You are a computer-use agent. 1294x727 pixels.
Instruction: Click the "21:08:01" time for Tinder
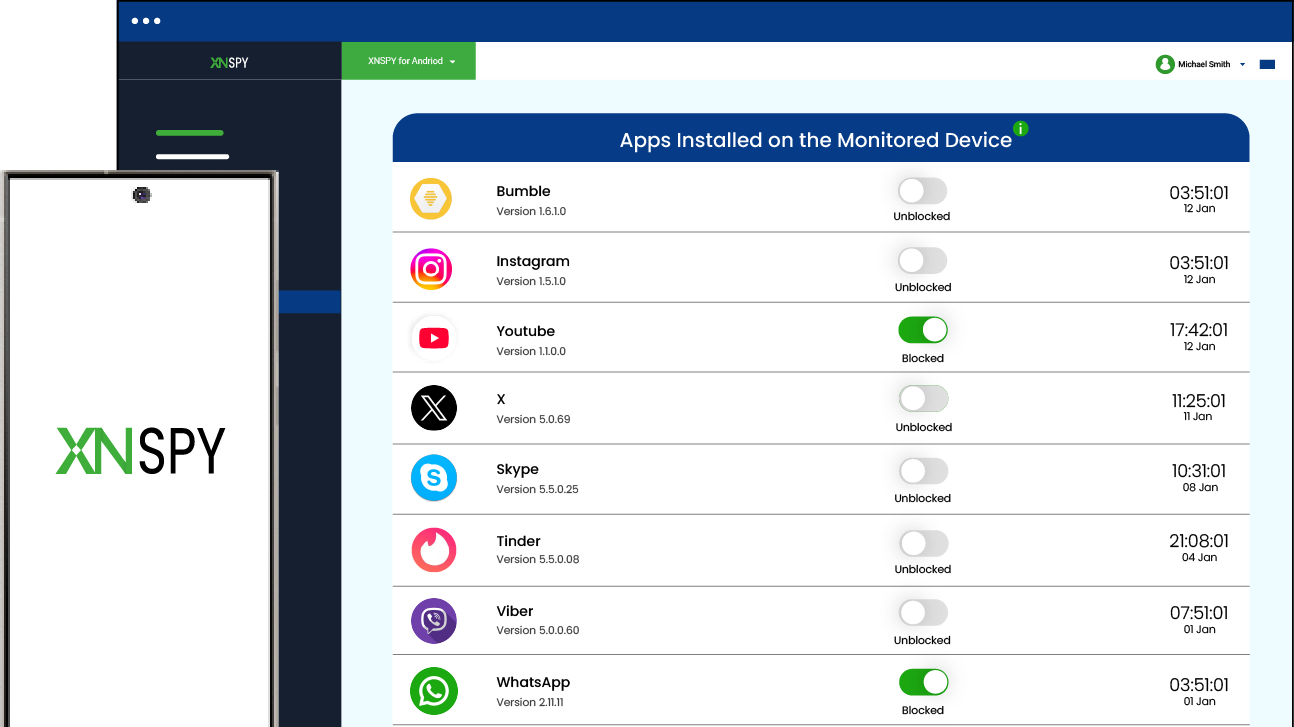[1199, 541]
